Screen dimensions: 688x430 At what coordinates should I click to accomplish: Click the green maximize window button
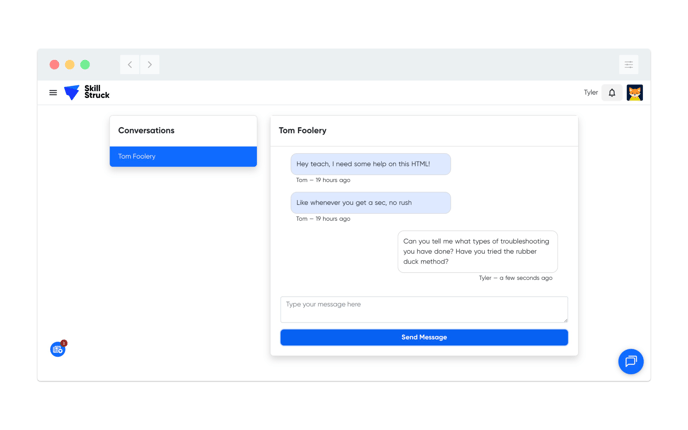(x=85, y=65)
